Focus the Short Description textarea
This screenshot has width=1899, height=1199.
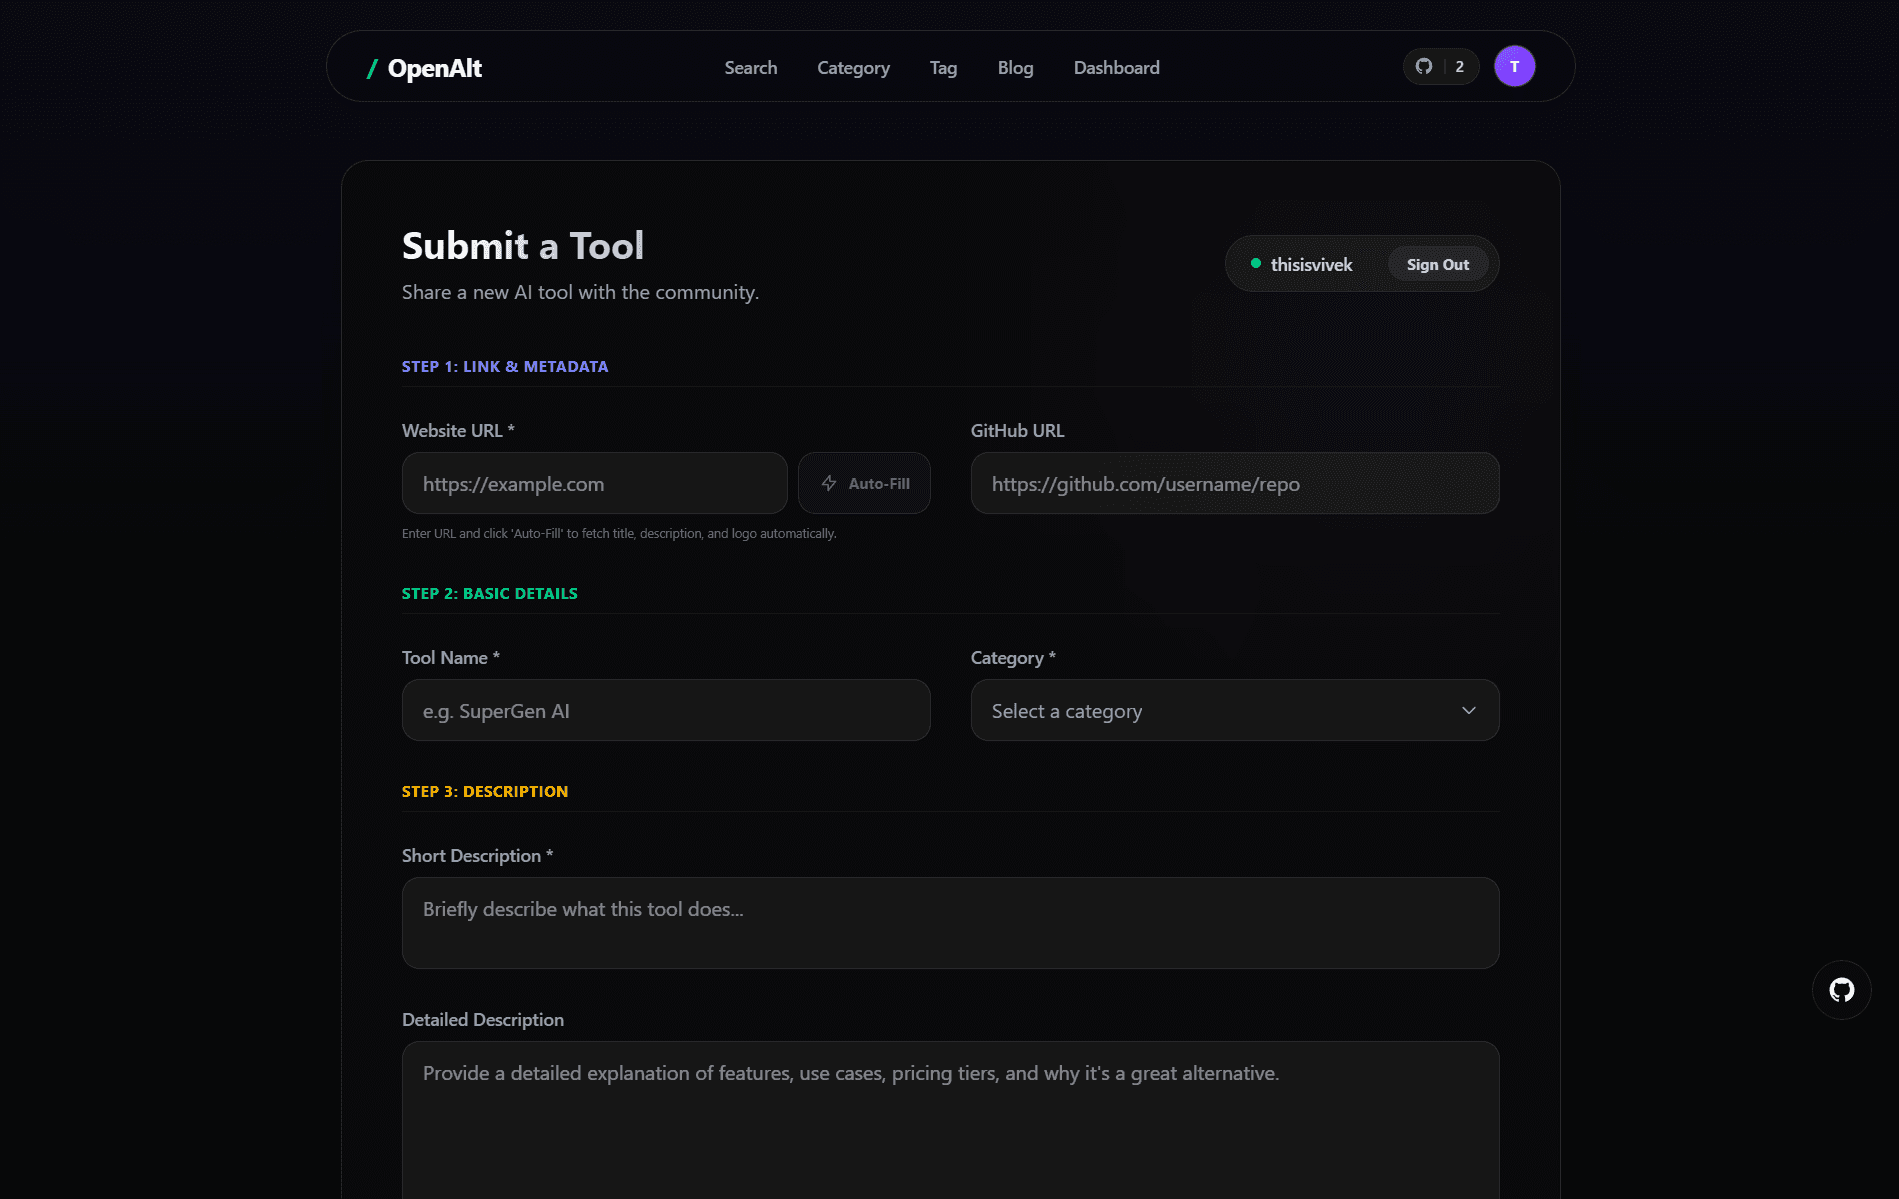tap(950, 922)
